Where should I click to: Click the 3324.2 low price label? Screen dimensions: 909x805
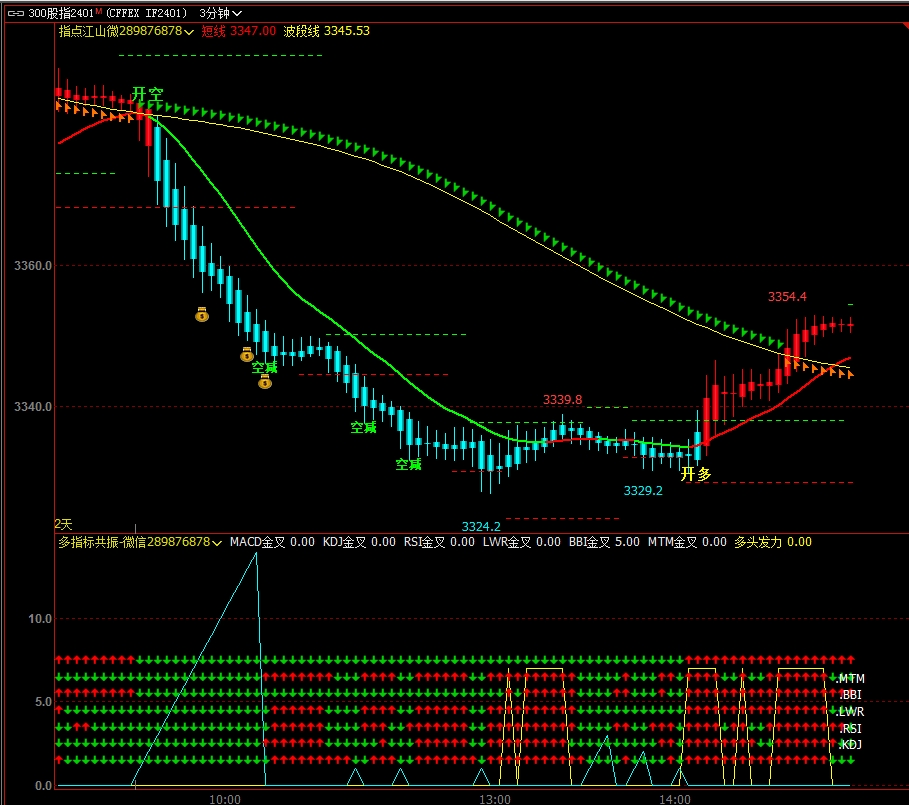(481, 526)
